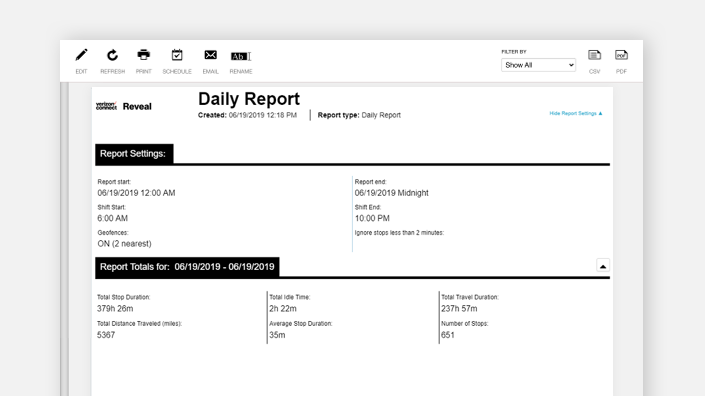Click the Edit label in toolbar
Viewport: 705px width, 396px height.
click(81, 71)
